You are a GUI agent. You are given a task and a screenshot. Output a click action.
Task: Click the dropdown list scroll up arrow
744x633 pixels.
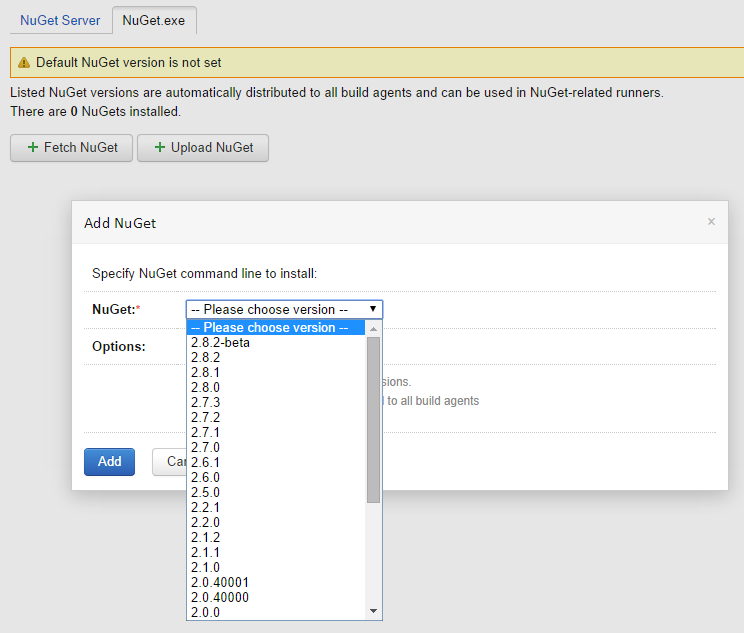point(373,328)
